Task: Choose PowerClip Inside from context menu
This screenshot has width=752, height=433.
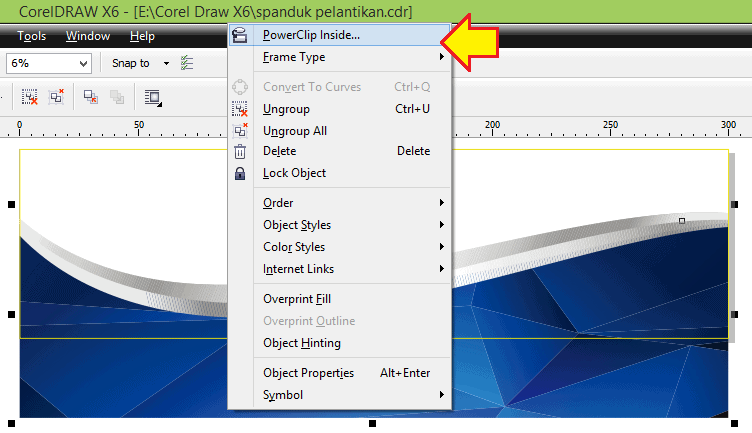Action: tap(340, 35)
